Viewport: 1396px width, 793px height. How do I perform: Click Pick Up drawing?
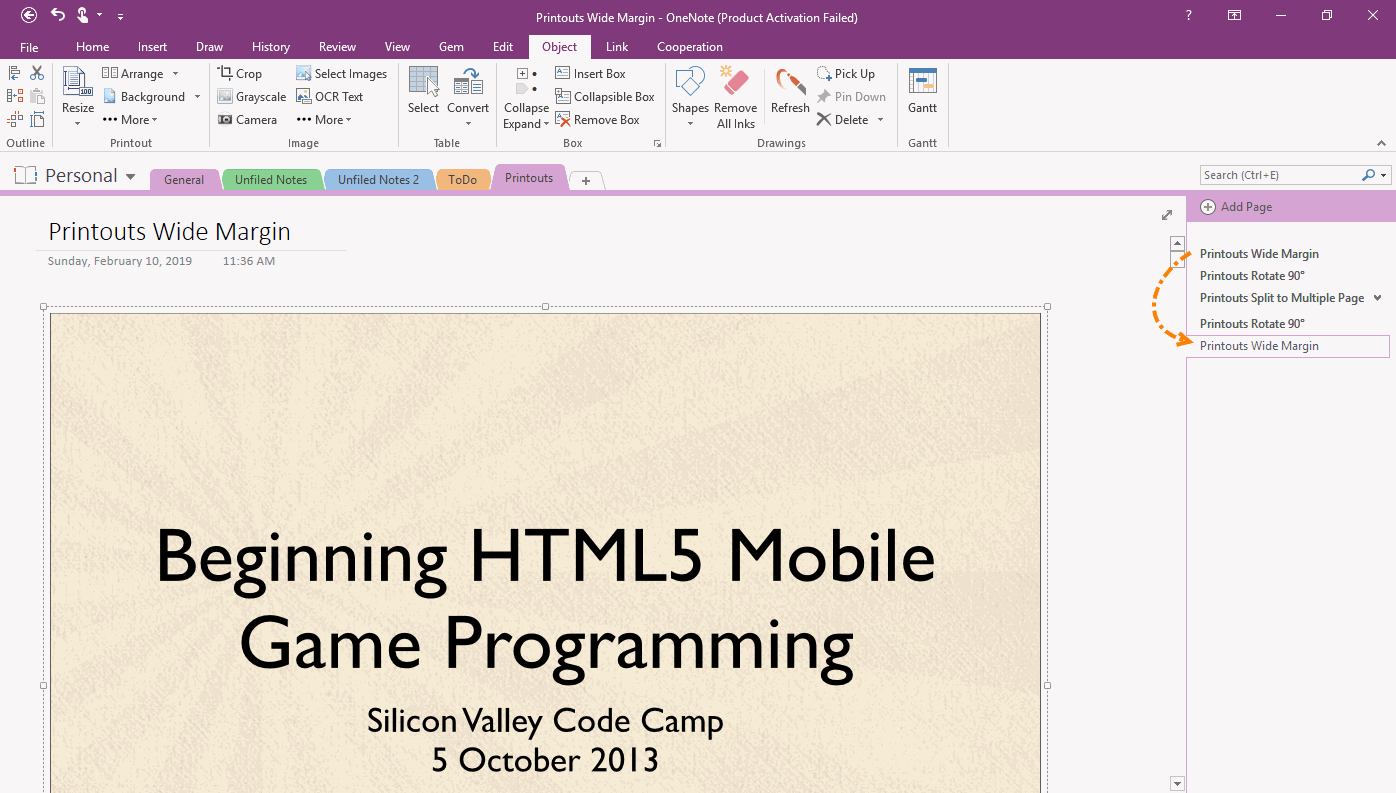pyautogui.click(x=846, y=74)
